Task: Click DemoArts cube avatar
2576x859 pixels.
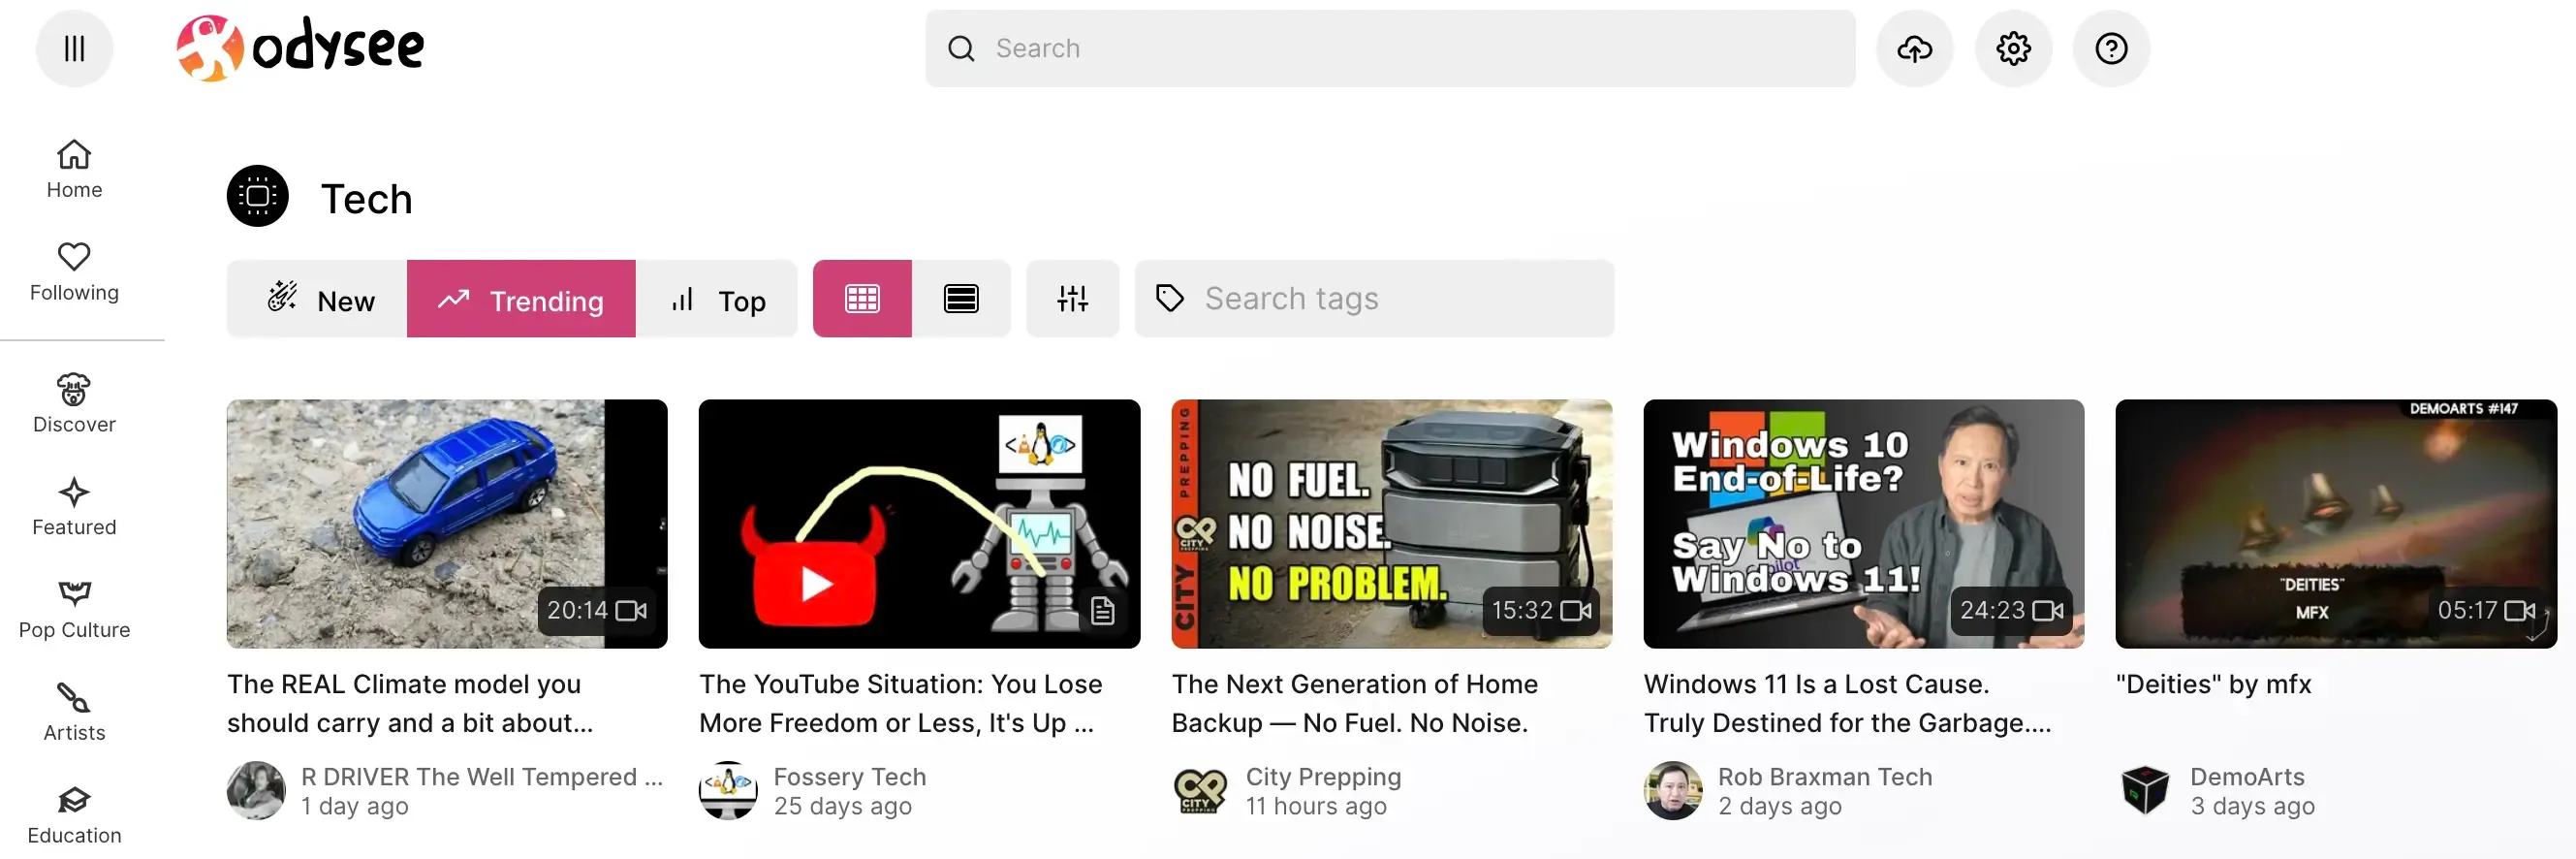Action: pos(2144,790)
